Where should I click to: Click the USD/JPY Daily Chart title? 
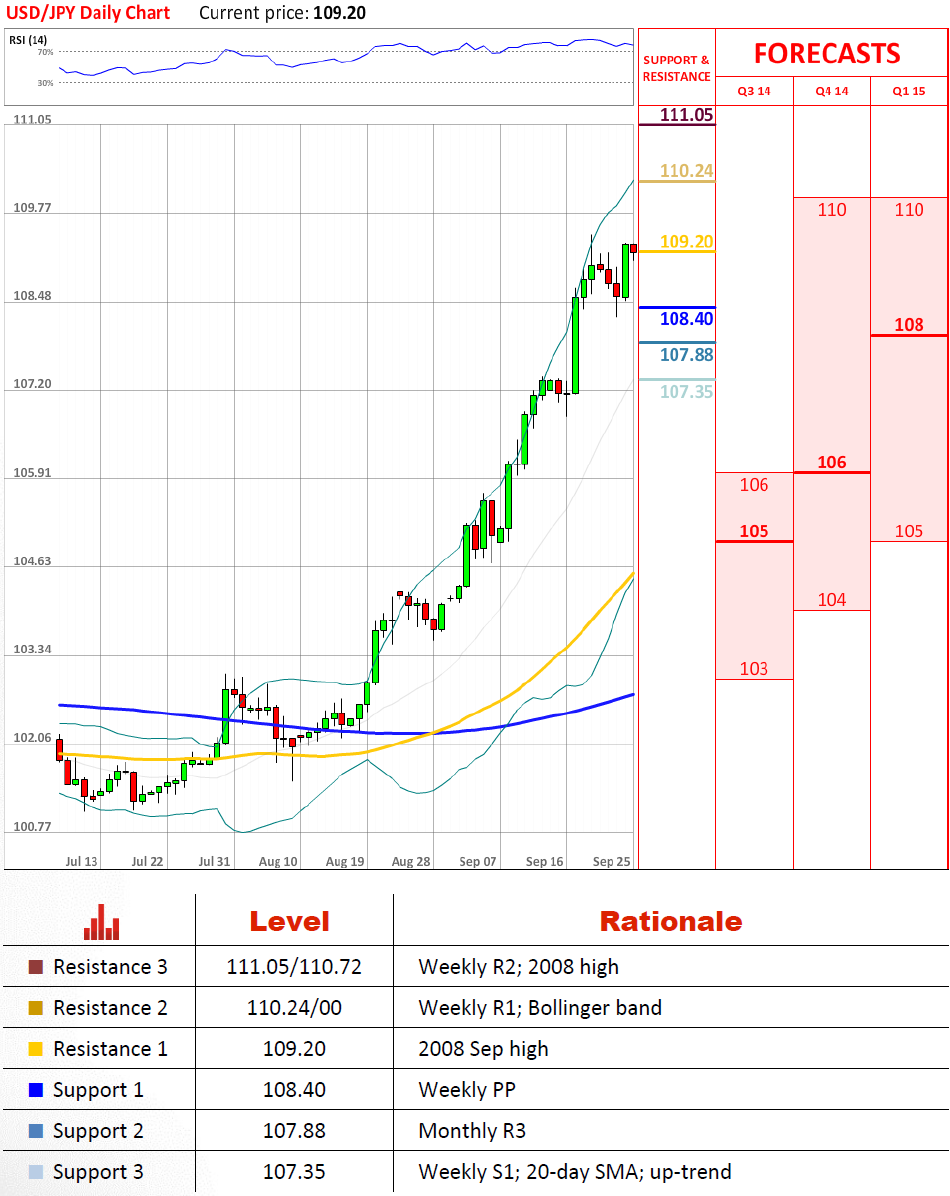pyautogui.click(x=89, y=13)
